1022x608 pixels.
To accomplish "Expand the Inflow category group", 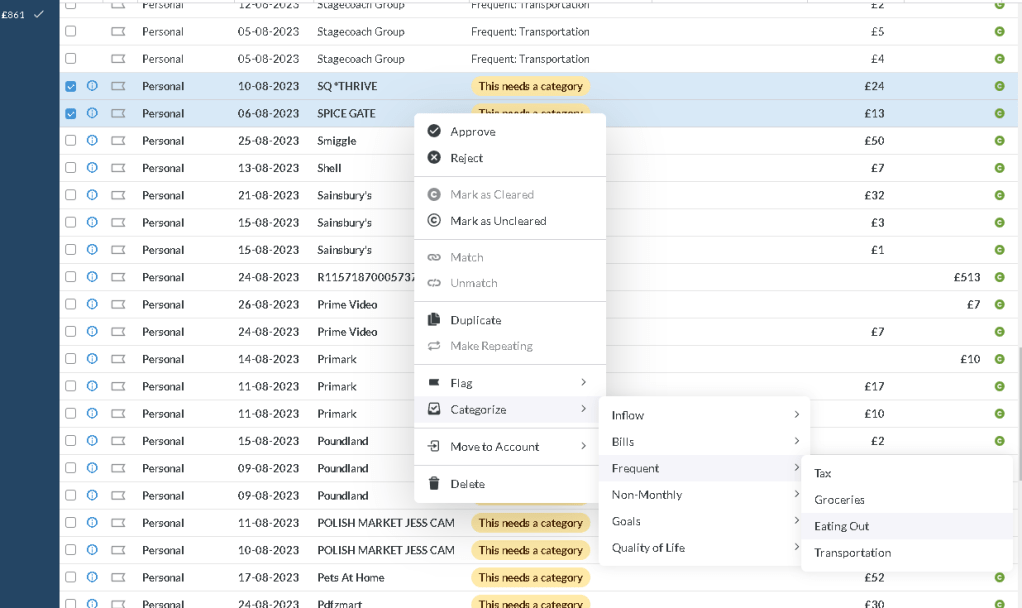I will coord(705,415).
